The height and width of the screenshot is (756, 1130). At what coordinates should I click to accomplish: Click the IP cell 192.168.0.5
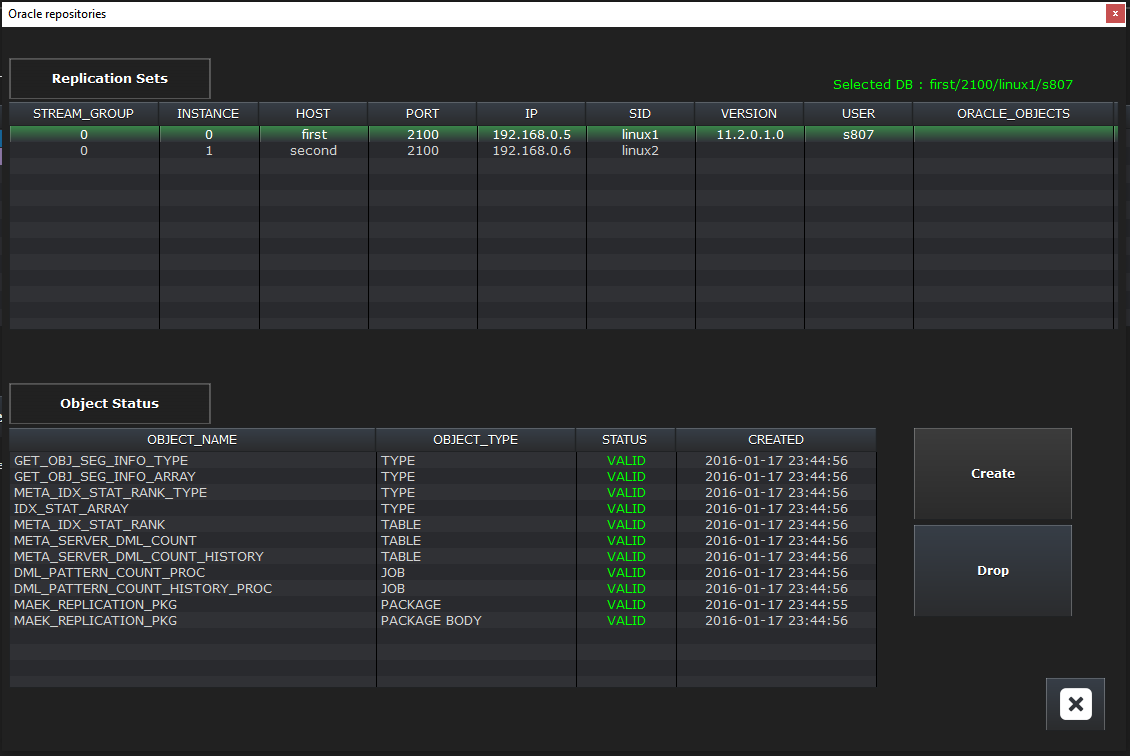pyautogui.click(x=532, y=135)
